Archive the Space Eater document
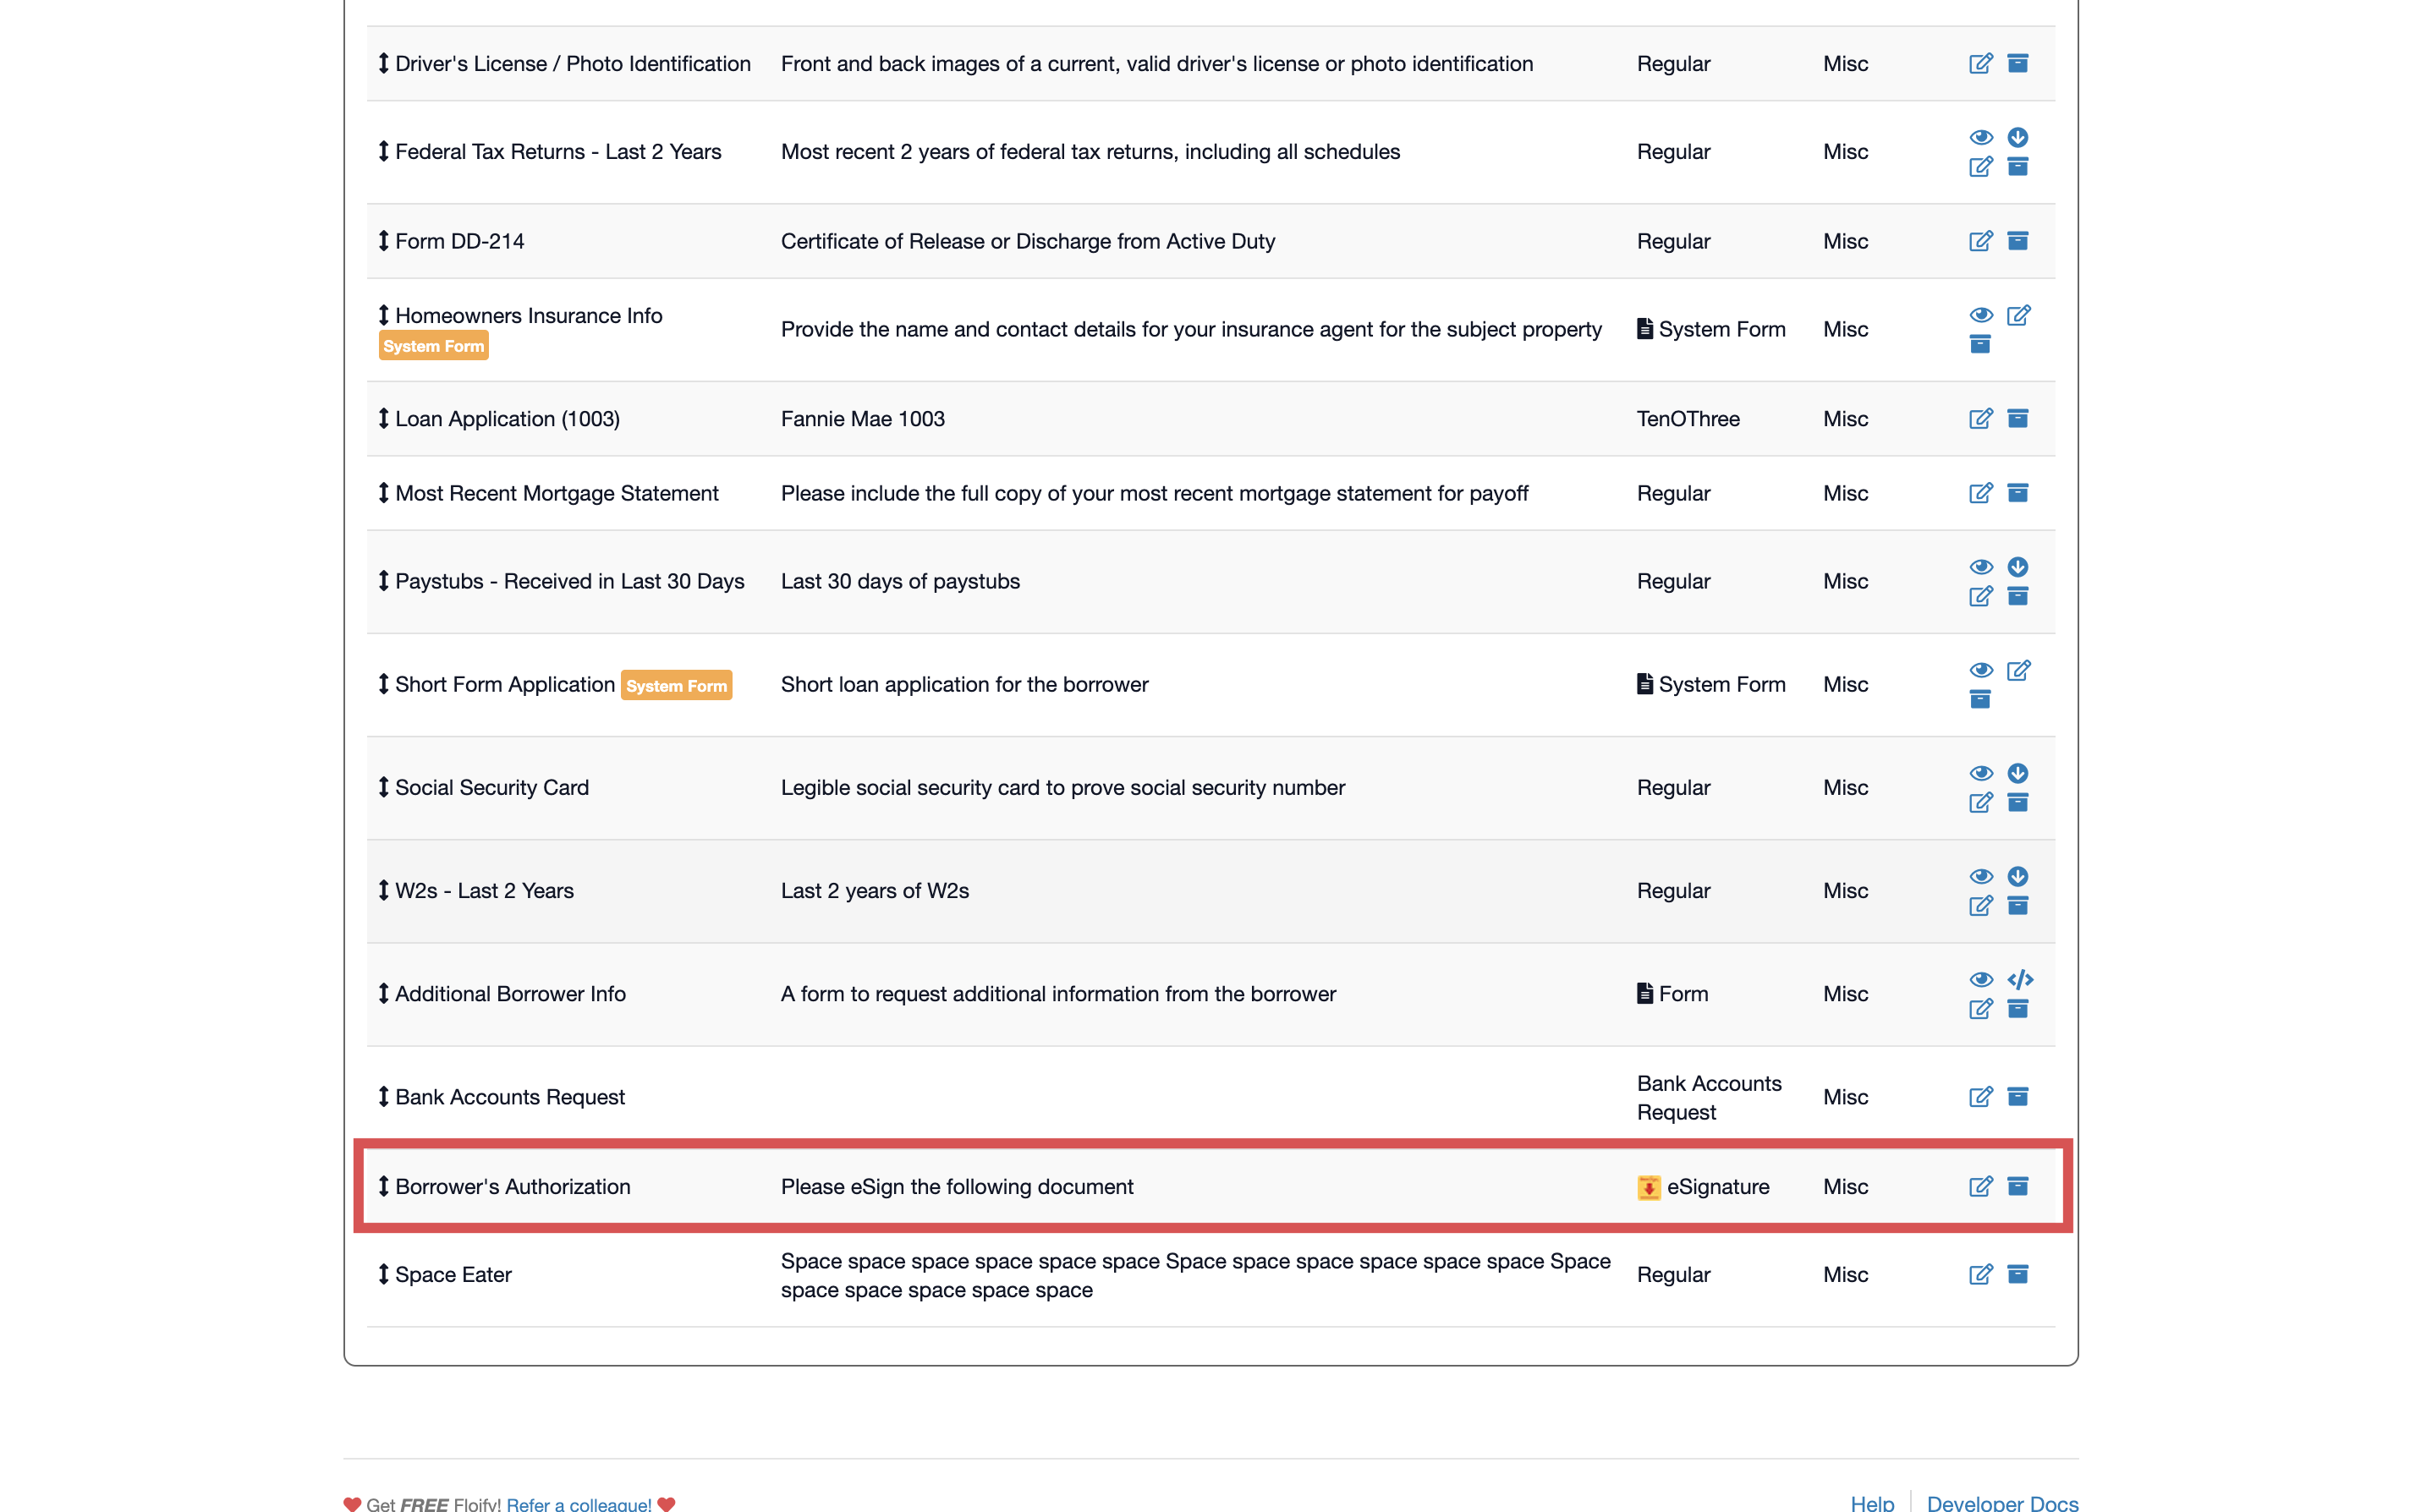 (x=2018, y=1274)
